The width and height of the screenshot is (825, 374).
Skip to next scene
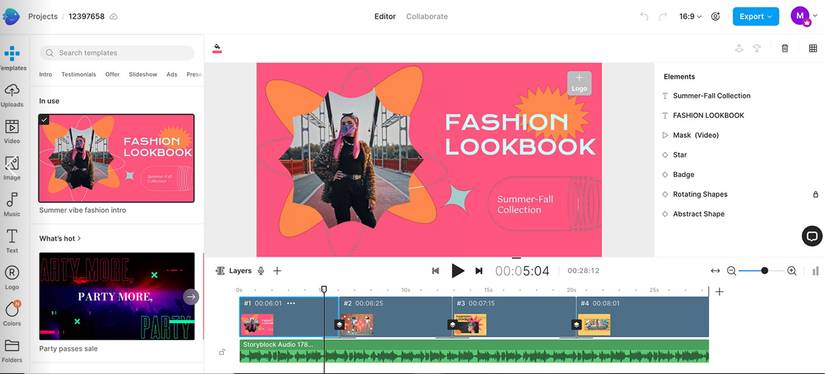479,271
